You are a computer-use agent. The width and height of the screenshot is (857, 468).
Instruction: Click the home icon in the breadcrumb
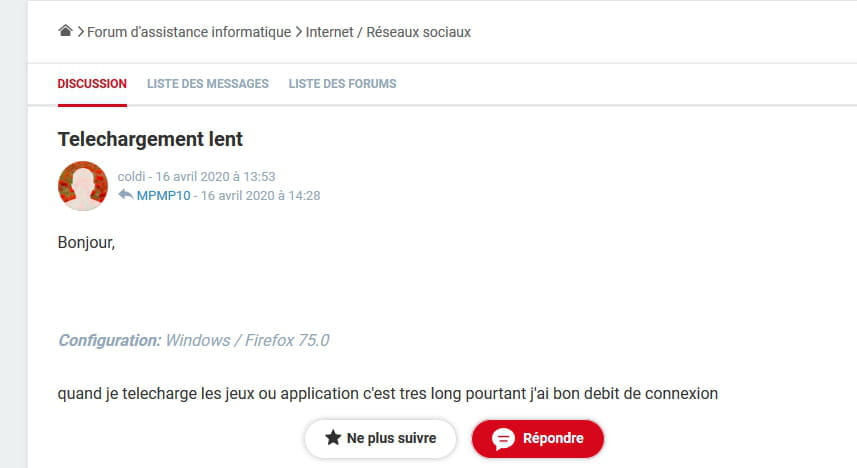coord(66,31)
